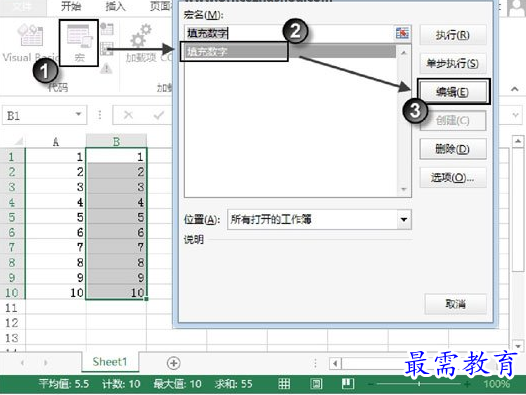
Task: Click worksheet vertical scroll up arrow
Action: (x=518, y=141)
